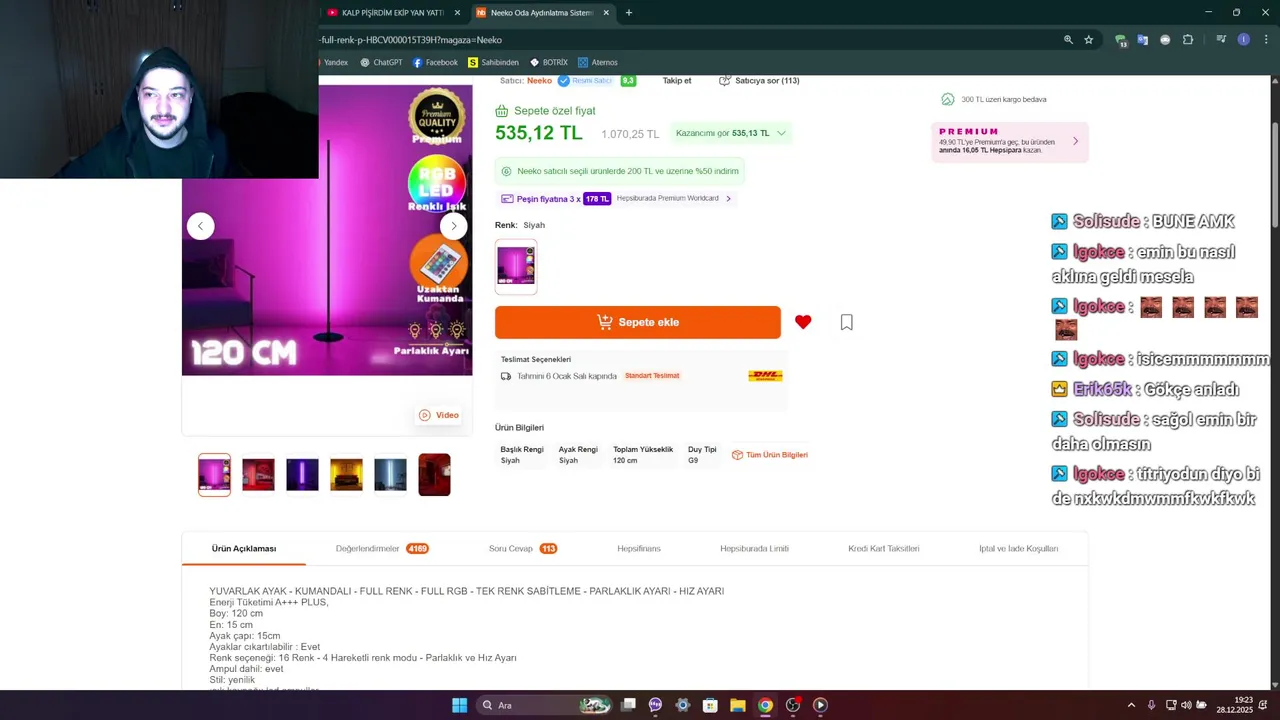Screen dimensions: 1280x720
Task: Play the product Video
Action: pos(439,415)
